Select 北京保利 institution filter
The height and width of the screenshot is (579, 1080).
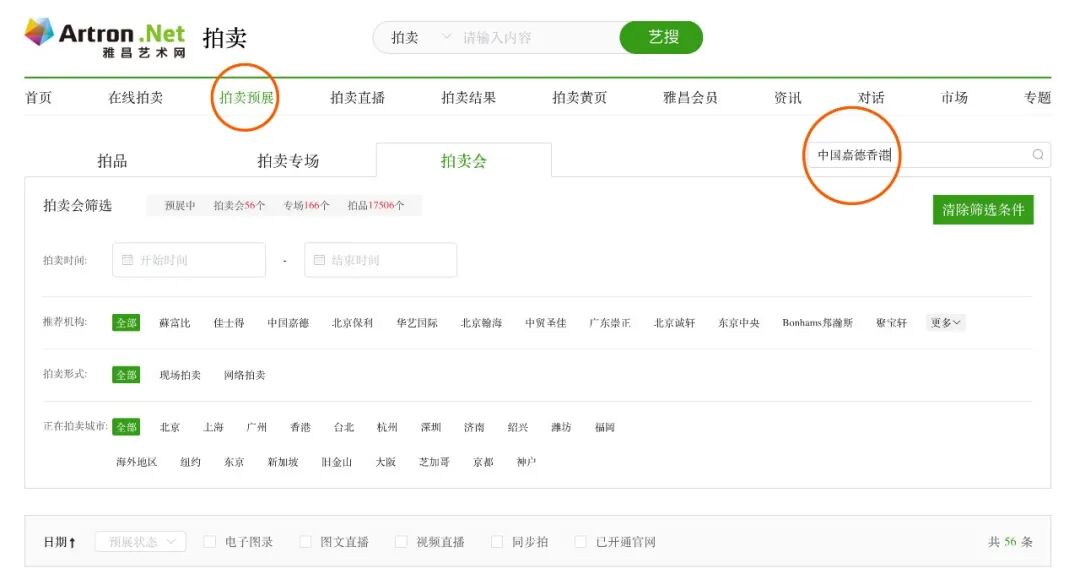click(352, 323)
